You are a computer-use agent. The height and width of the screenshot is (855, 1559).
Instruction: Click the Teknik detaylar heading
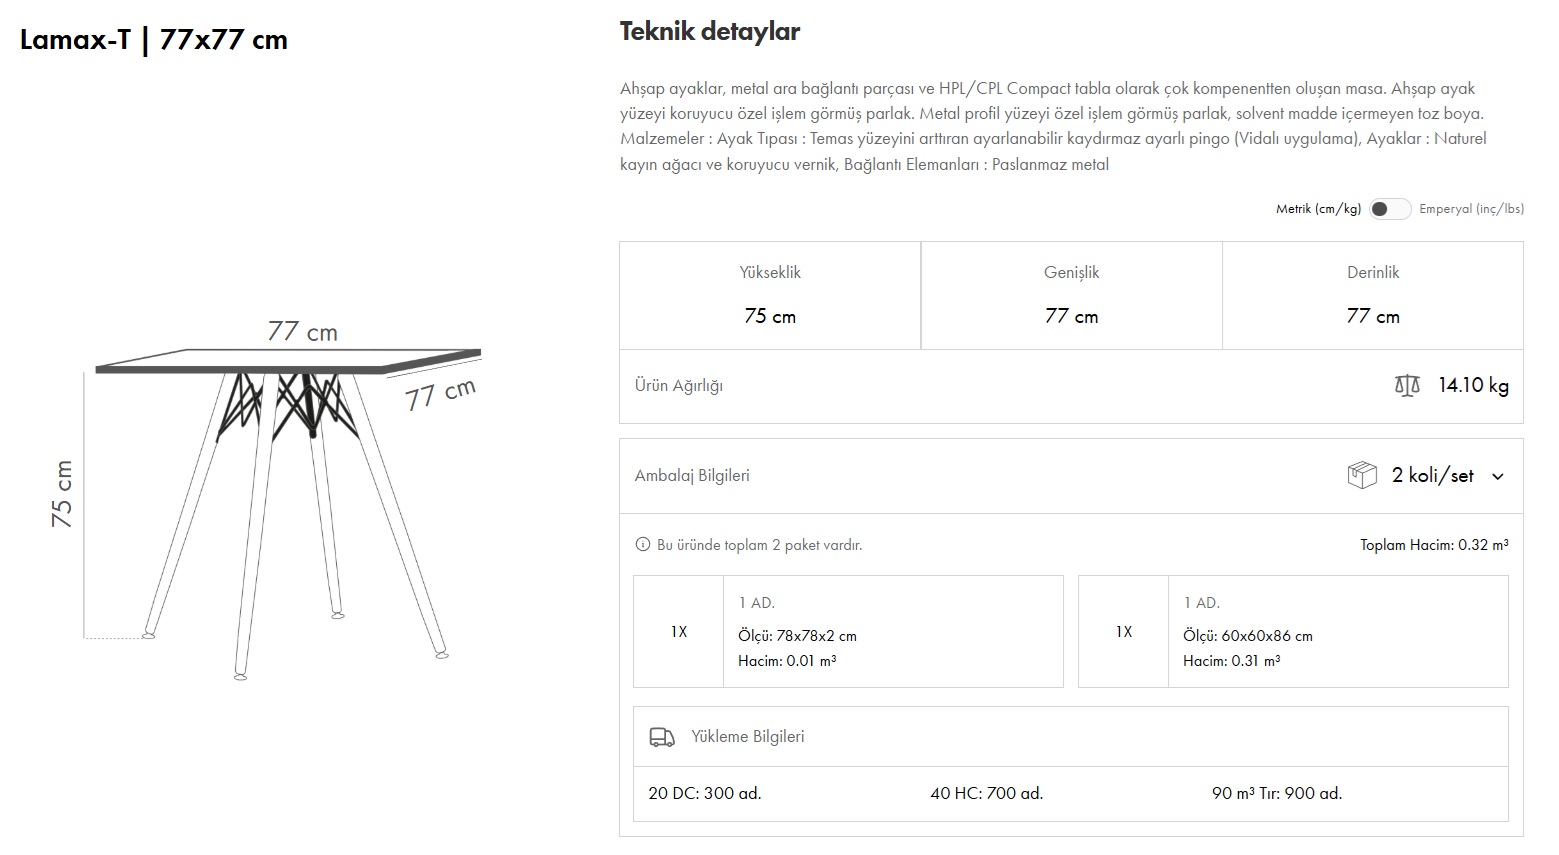pyautogui.click(x=710, y=32)
